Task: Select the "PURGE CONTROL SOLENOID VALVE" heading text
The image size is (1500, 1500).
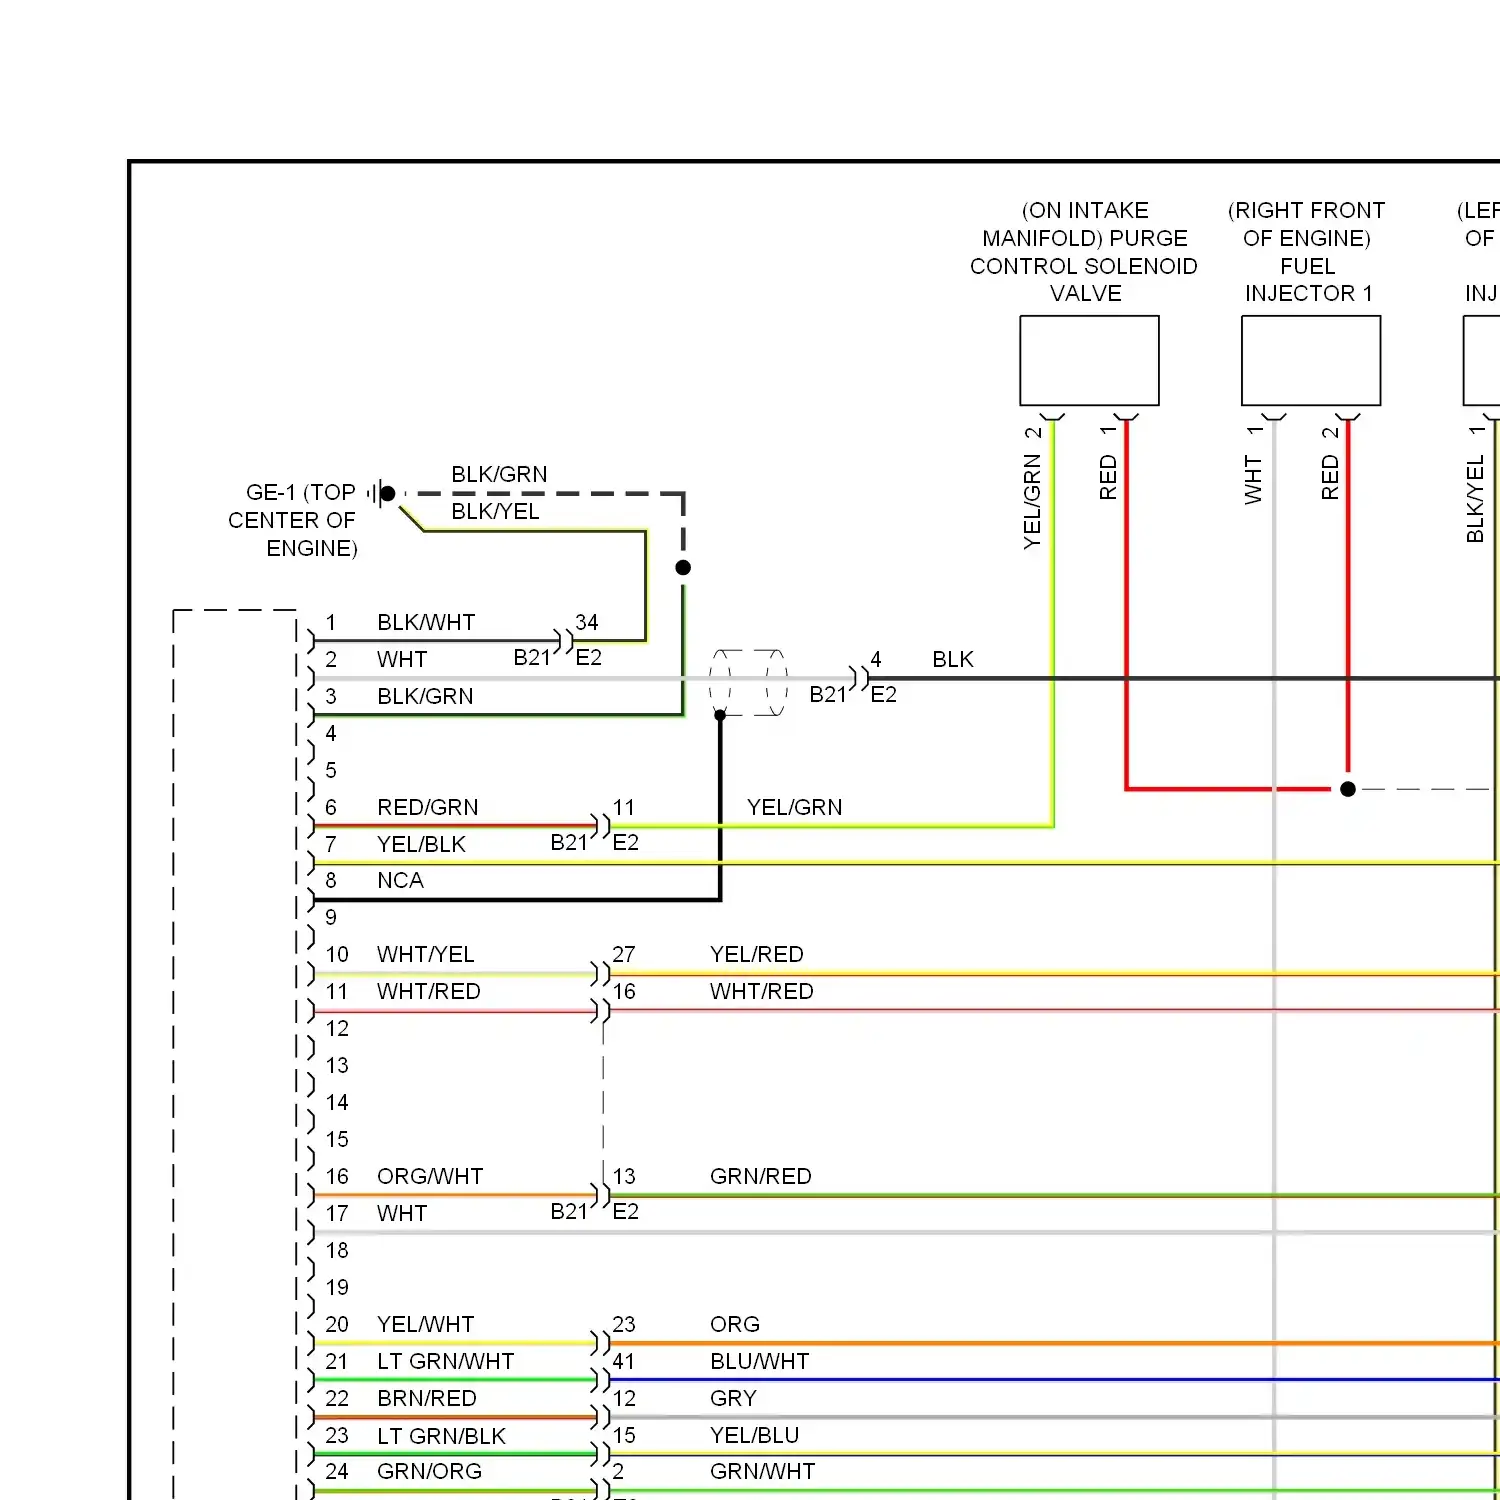Action: click(x=1084, y=252)
